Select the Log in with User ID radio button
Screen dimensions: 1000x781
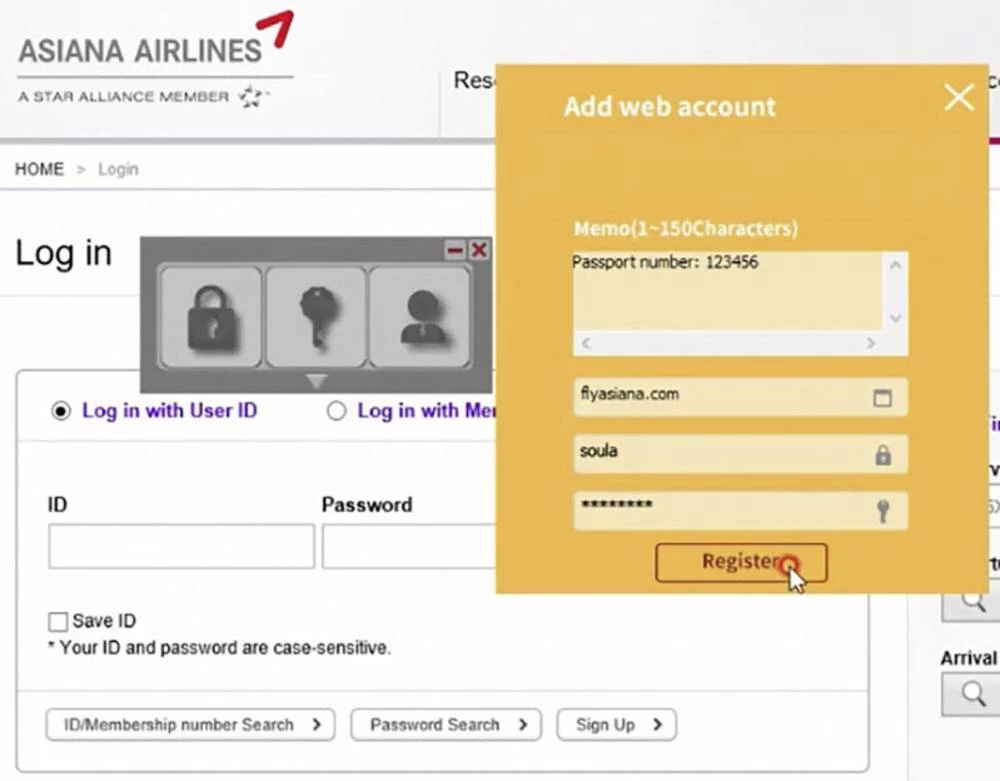click(61, 411)
